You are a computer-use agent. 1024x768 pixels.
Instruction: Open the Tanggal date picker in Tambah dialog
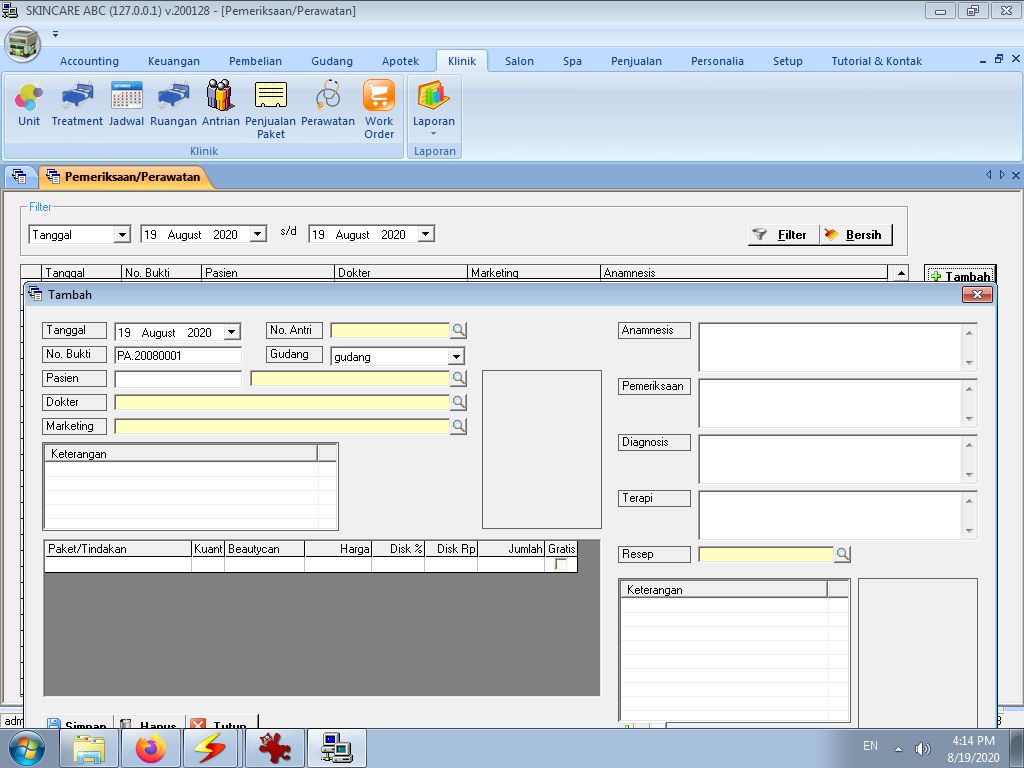click(x=232, y=333)
